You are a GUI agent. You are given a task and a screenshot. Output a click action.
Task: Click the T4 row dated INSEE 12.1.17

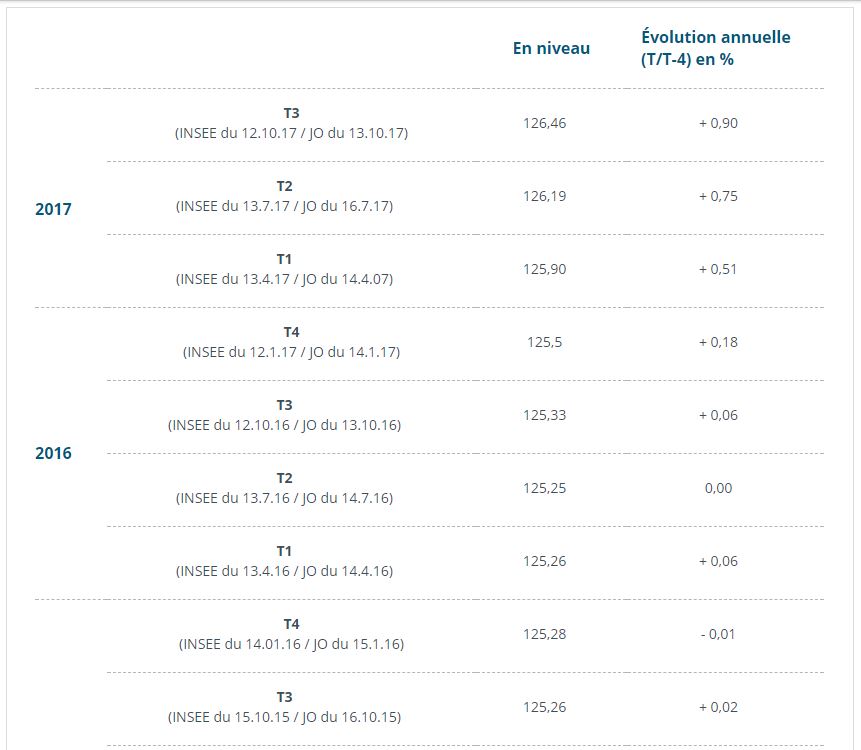[x=292, y=342]
